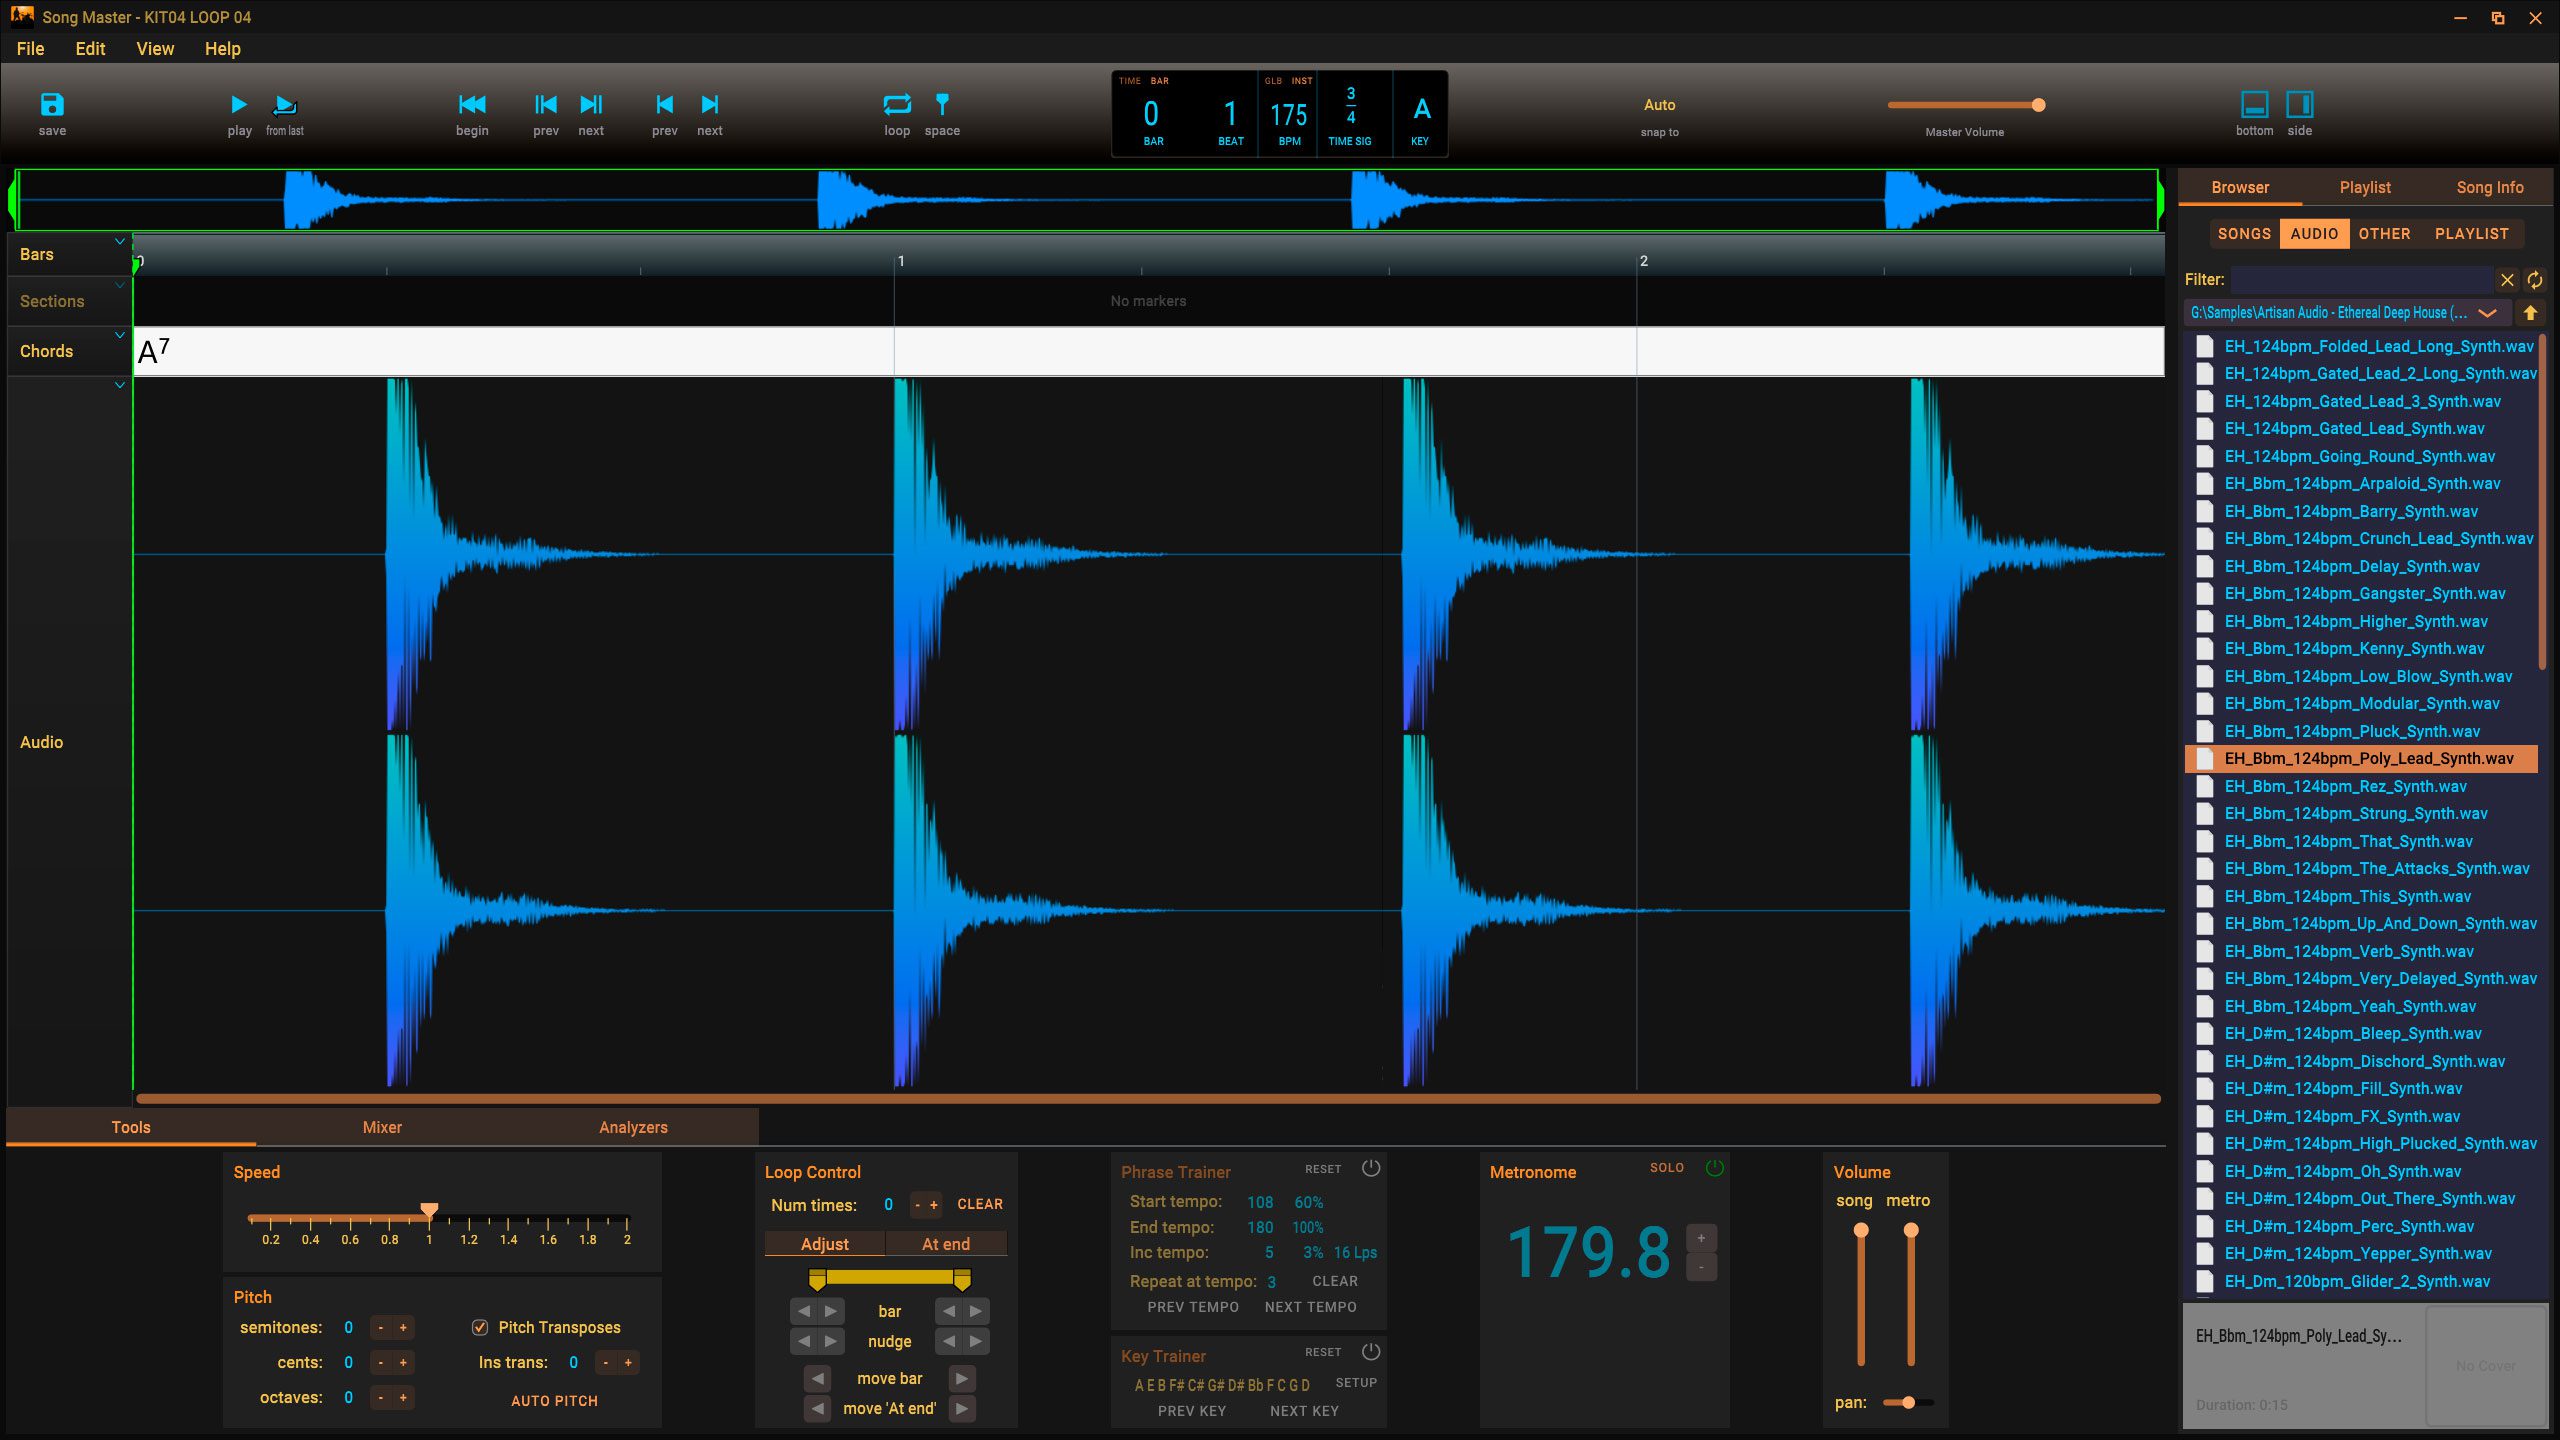This screenshot has width=2560, height=1440.
Task: Click Key Trainer SETUP button
Action: [1356, 1383]
